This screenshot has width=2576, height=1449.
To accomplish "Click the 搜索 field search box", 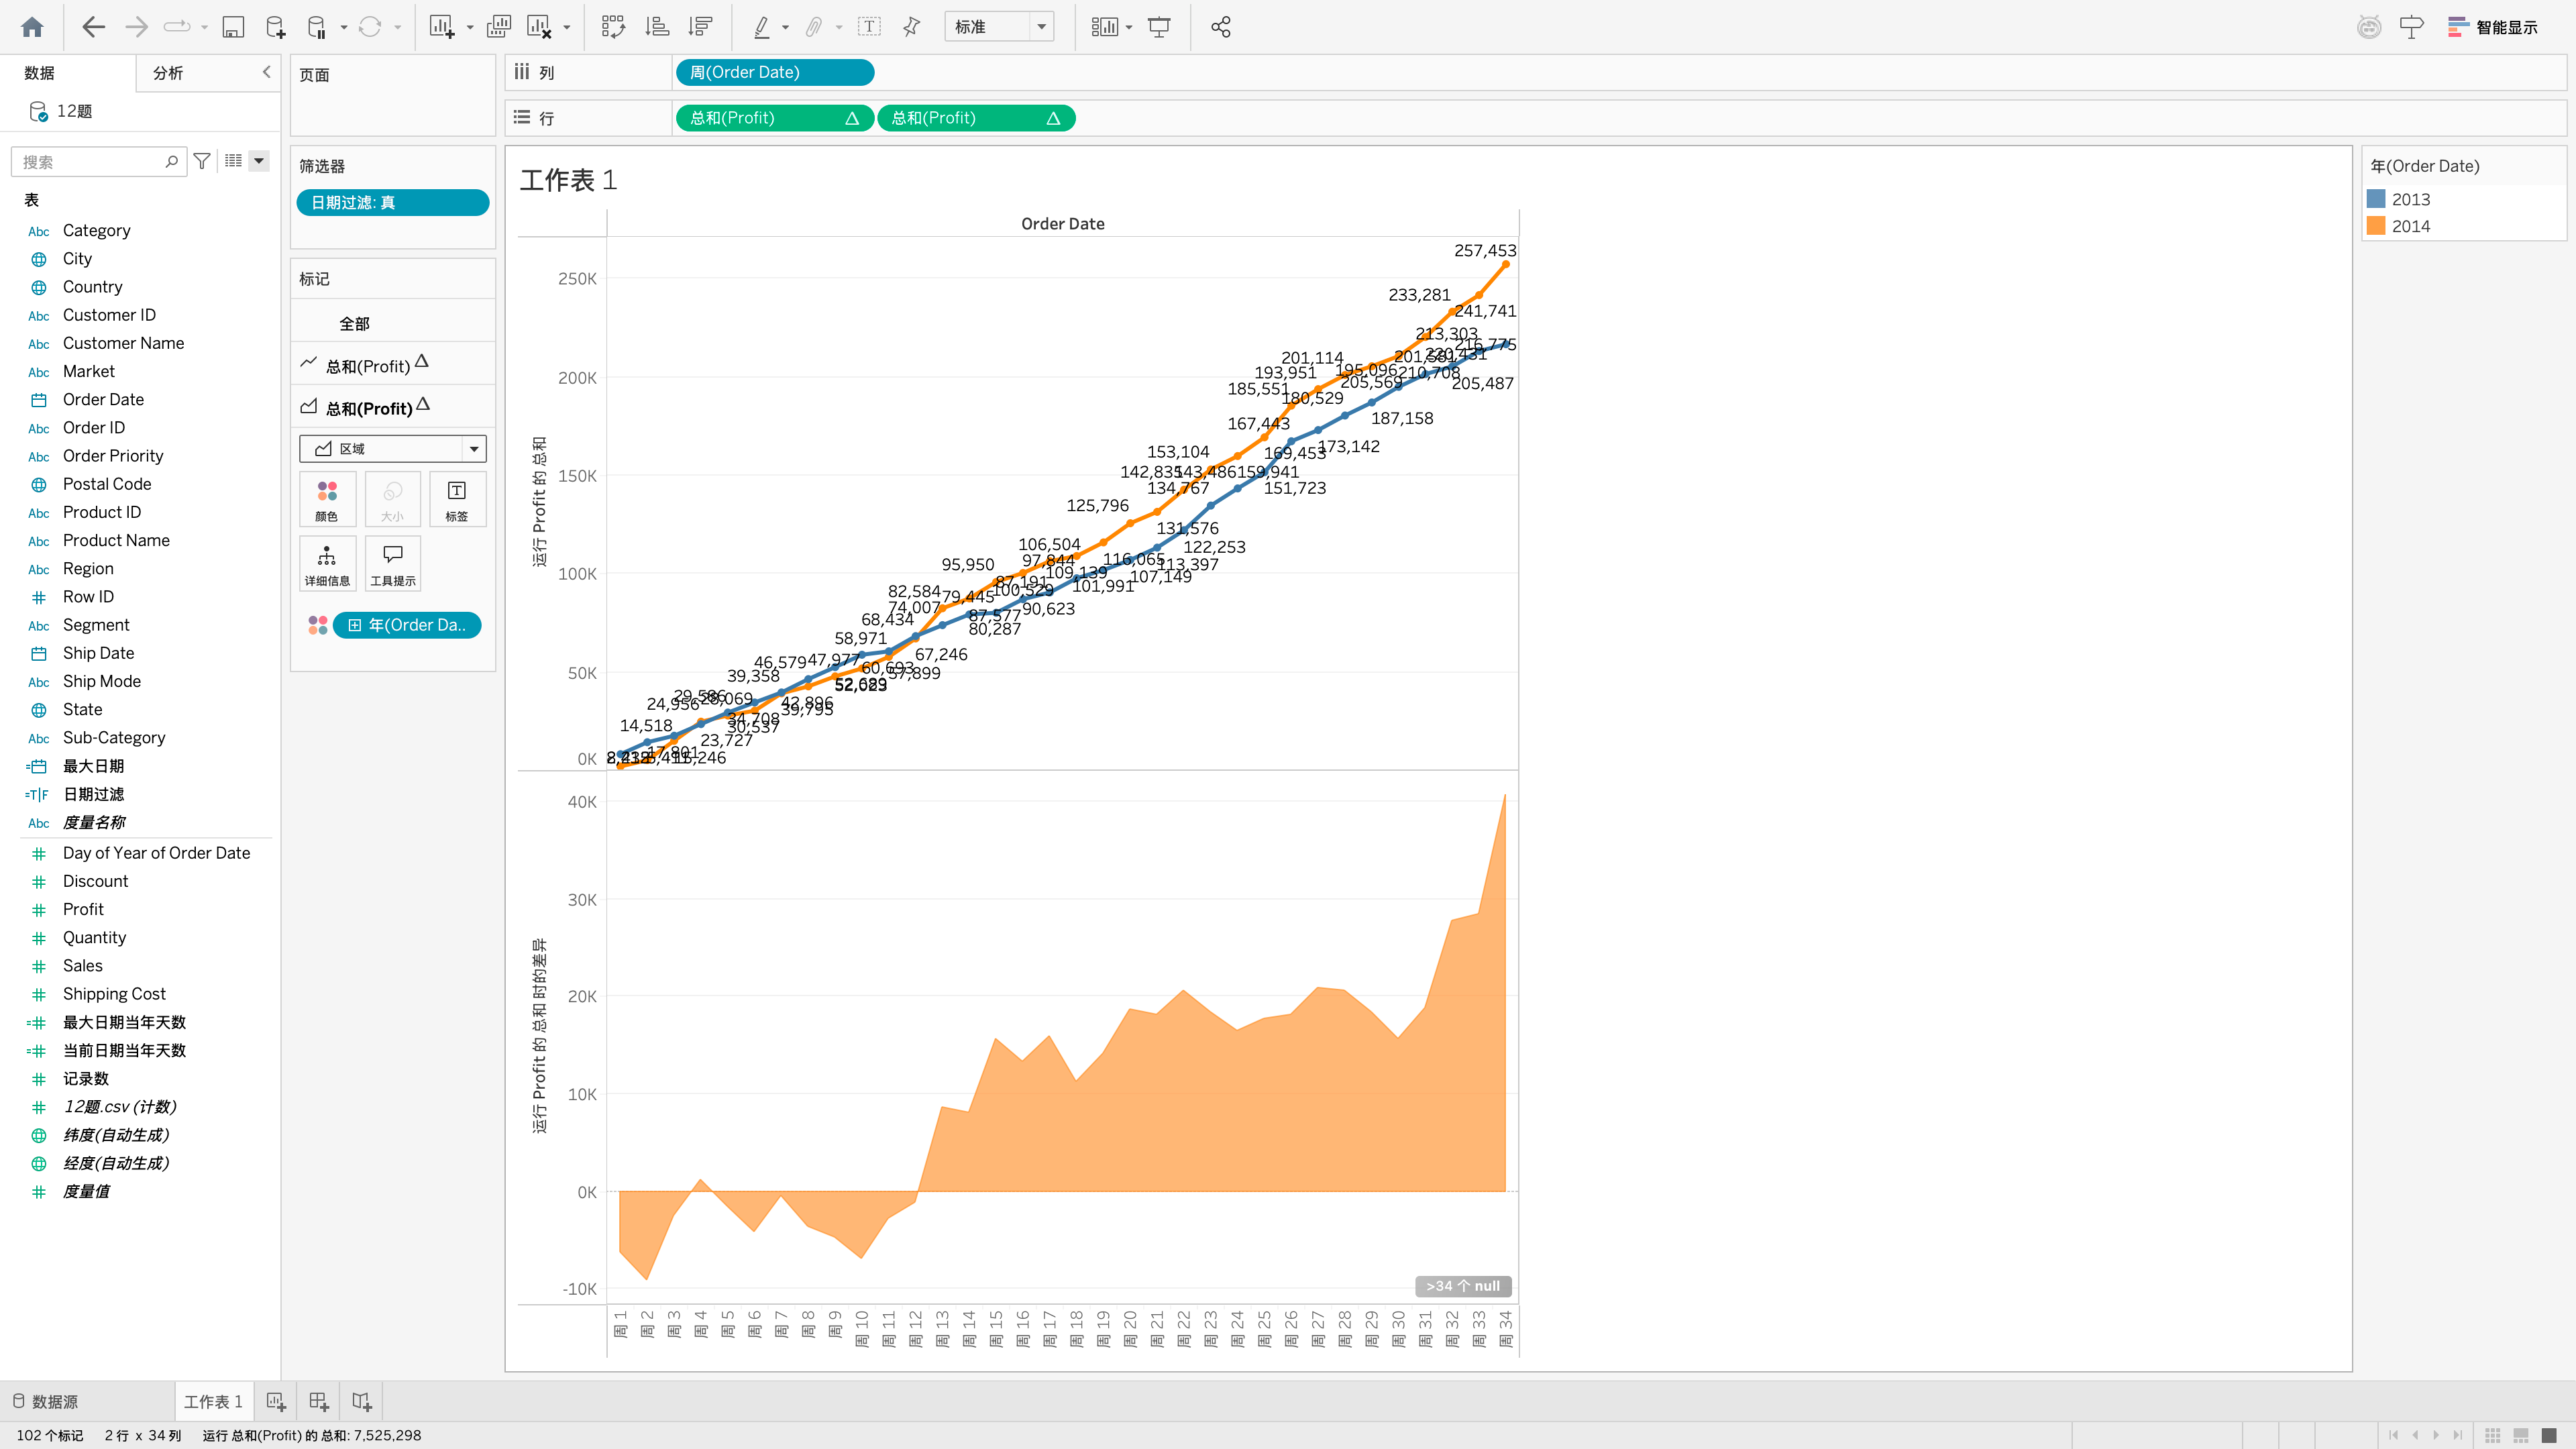I will pos(98,161).
